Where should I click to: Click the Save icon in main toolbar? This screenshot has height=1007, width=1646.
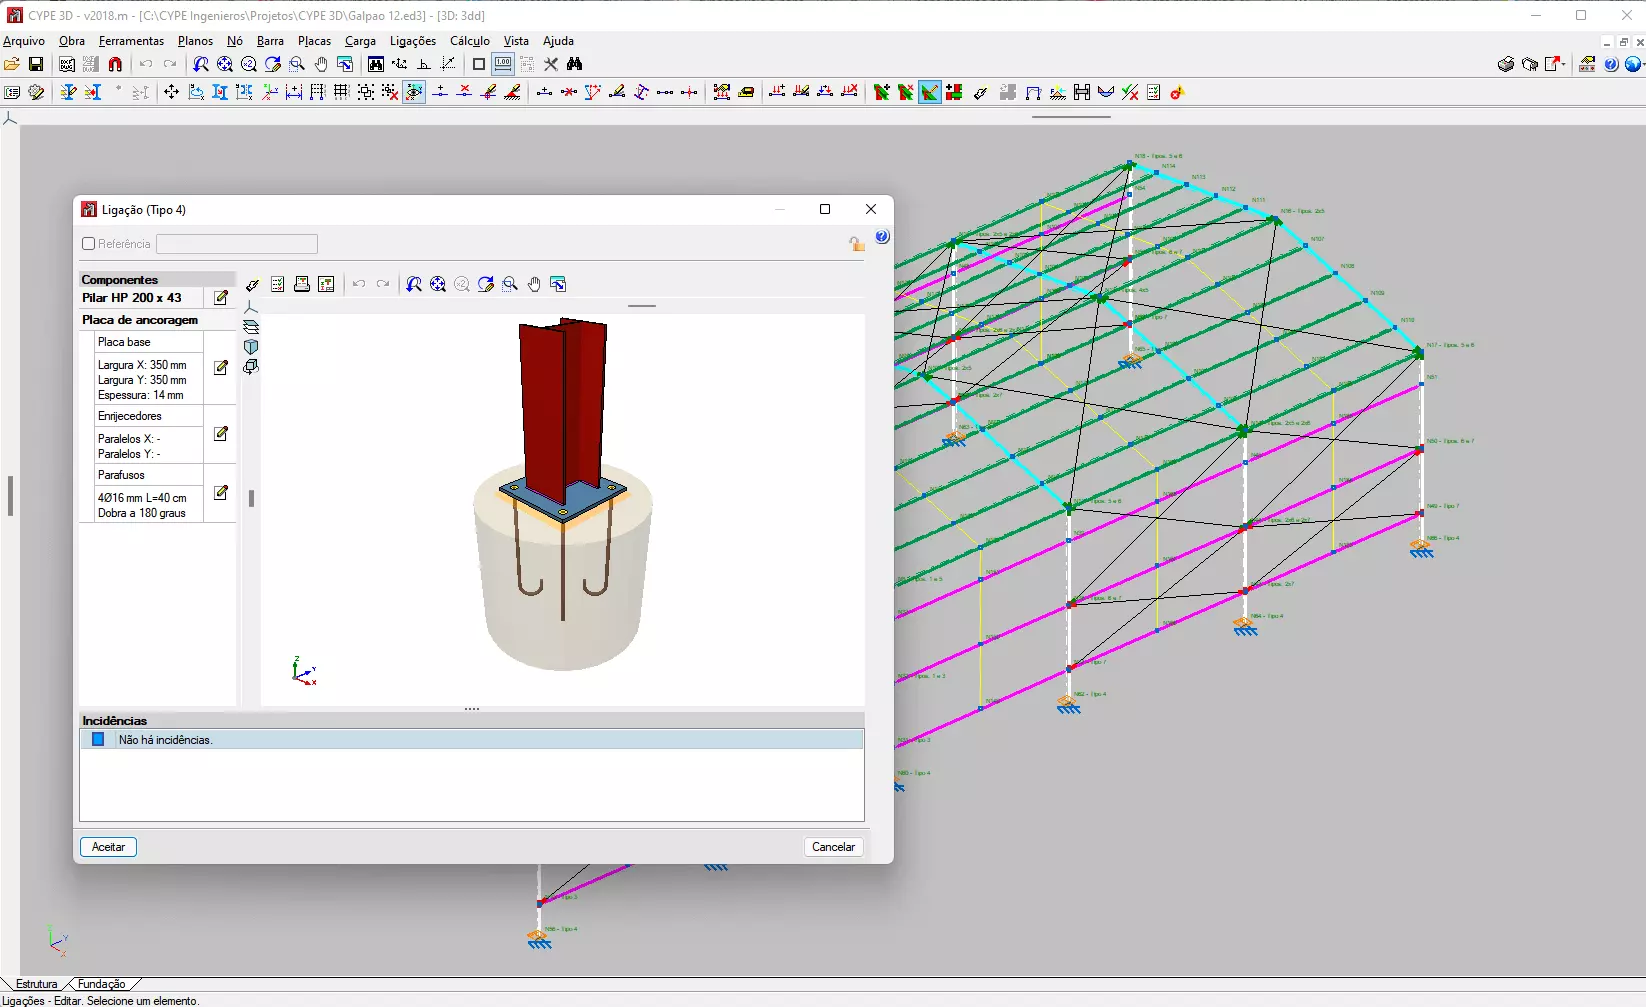pyautogui.click(x=36, y=64)
